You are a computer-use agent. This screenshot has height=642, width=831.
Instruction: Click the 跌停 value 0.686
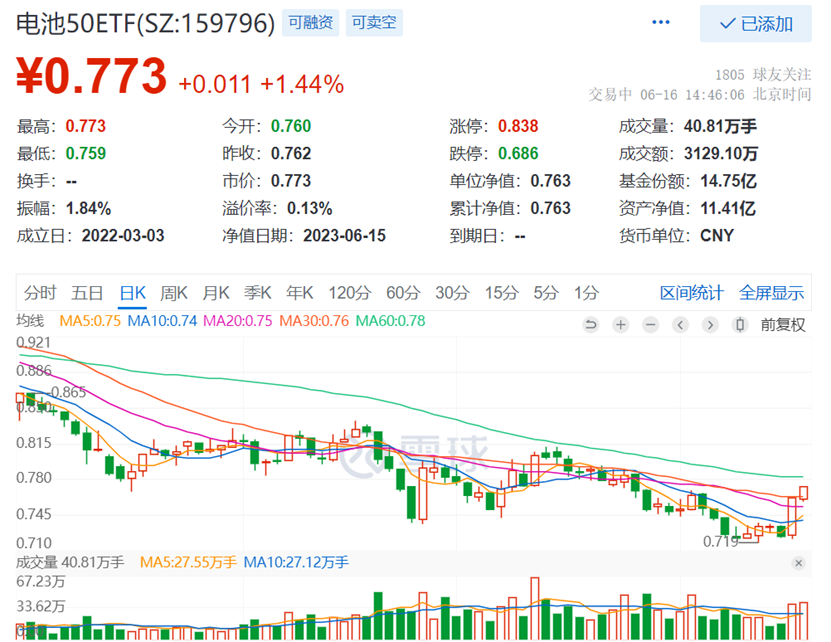(518, 154)
